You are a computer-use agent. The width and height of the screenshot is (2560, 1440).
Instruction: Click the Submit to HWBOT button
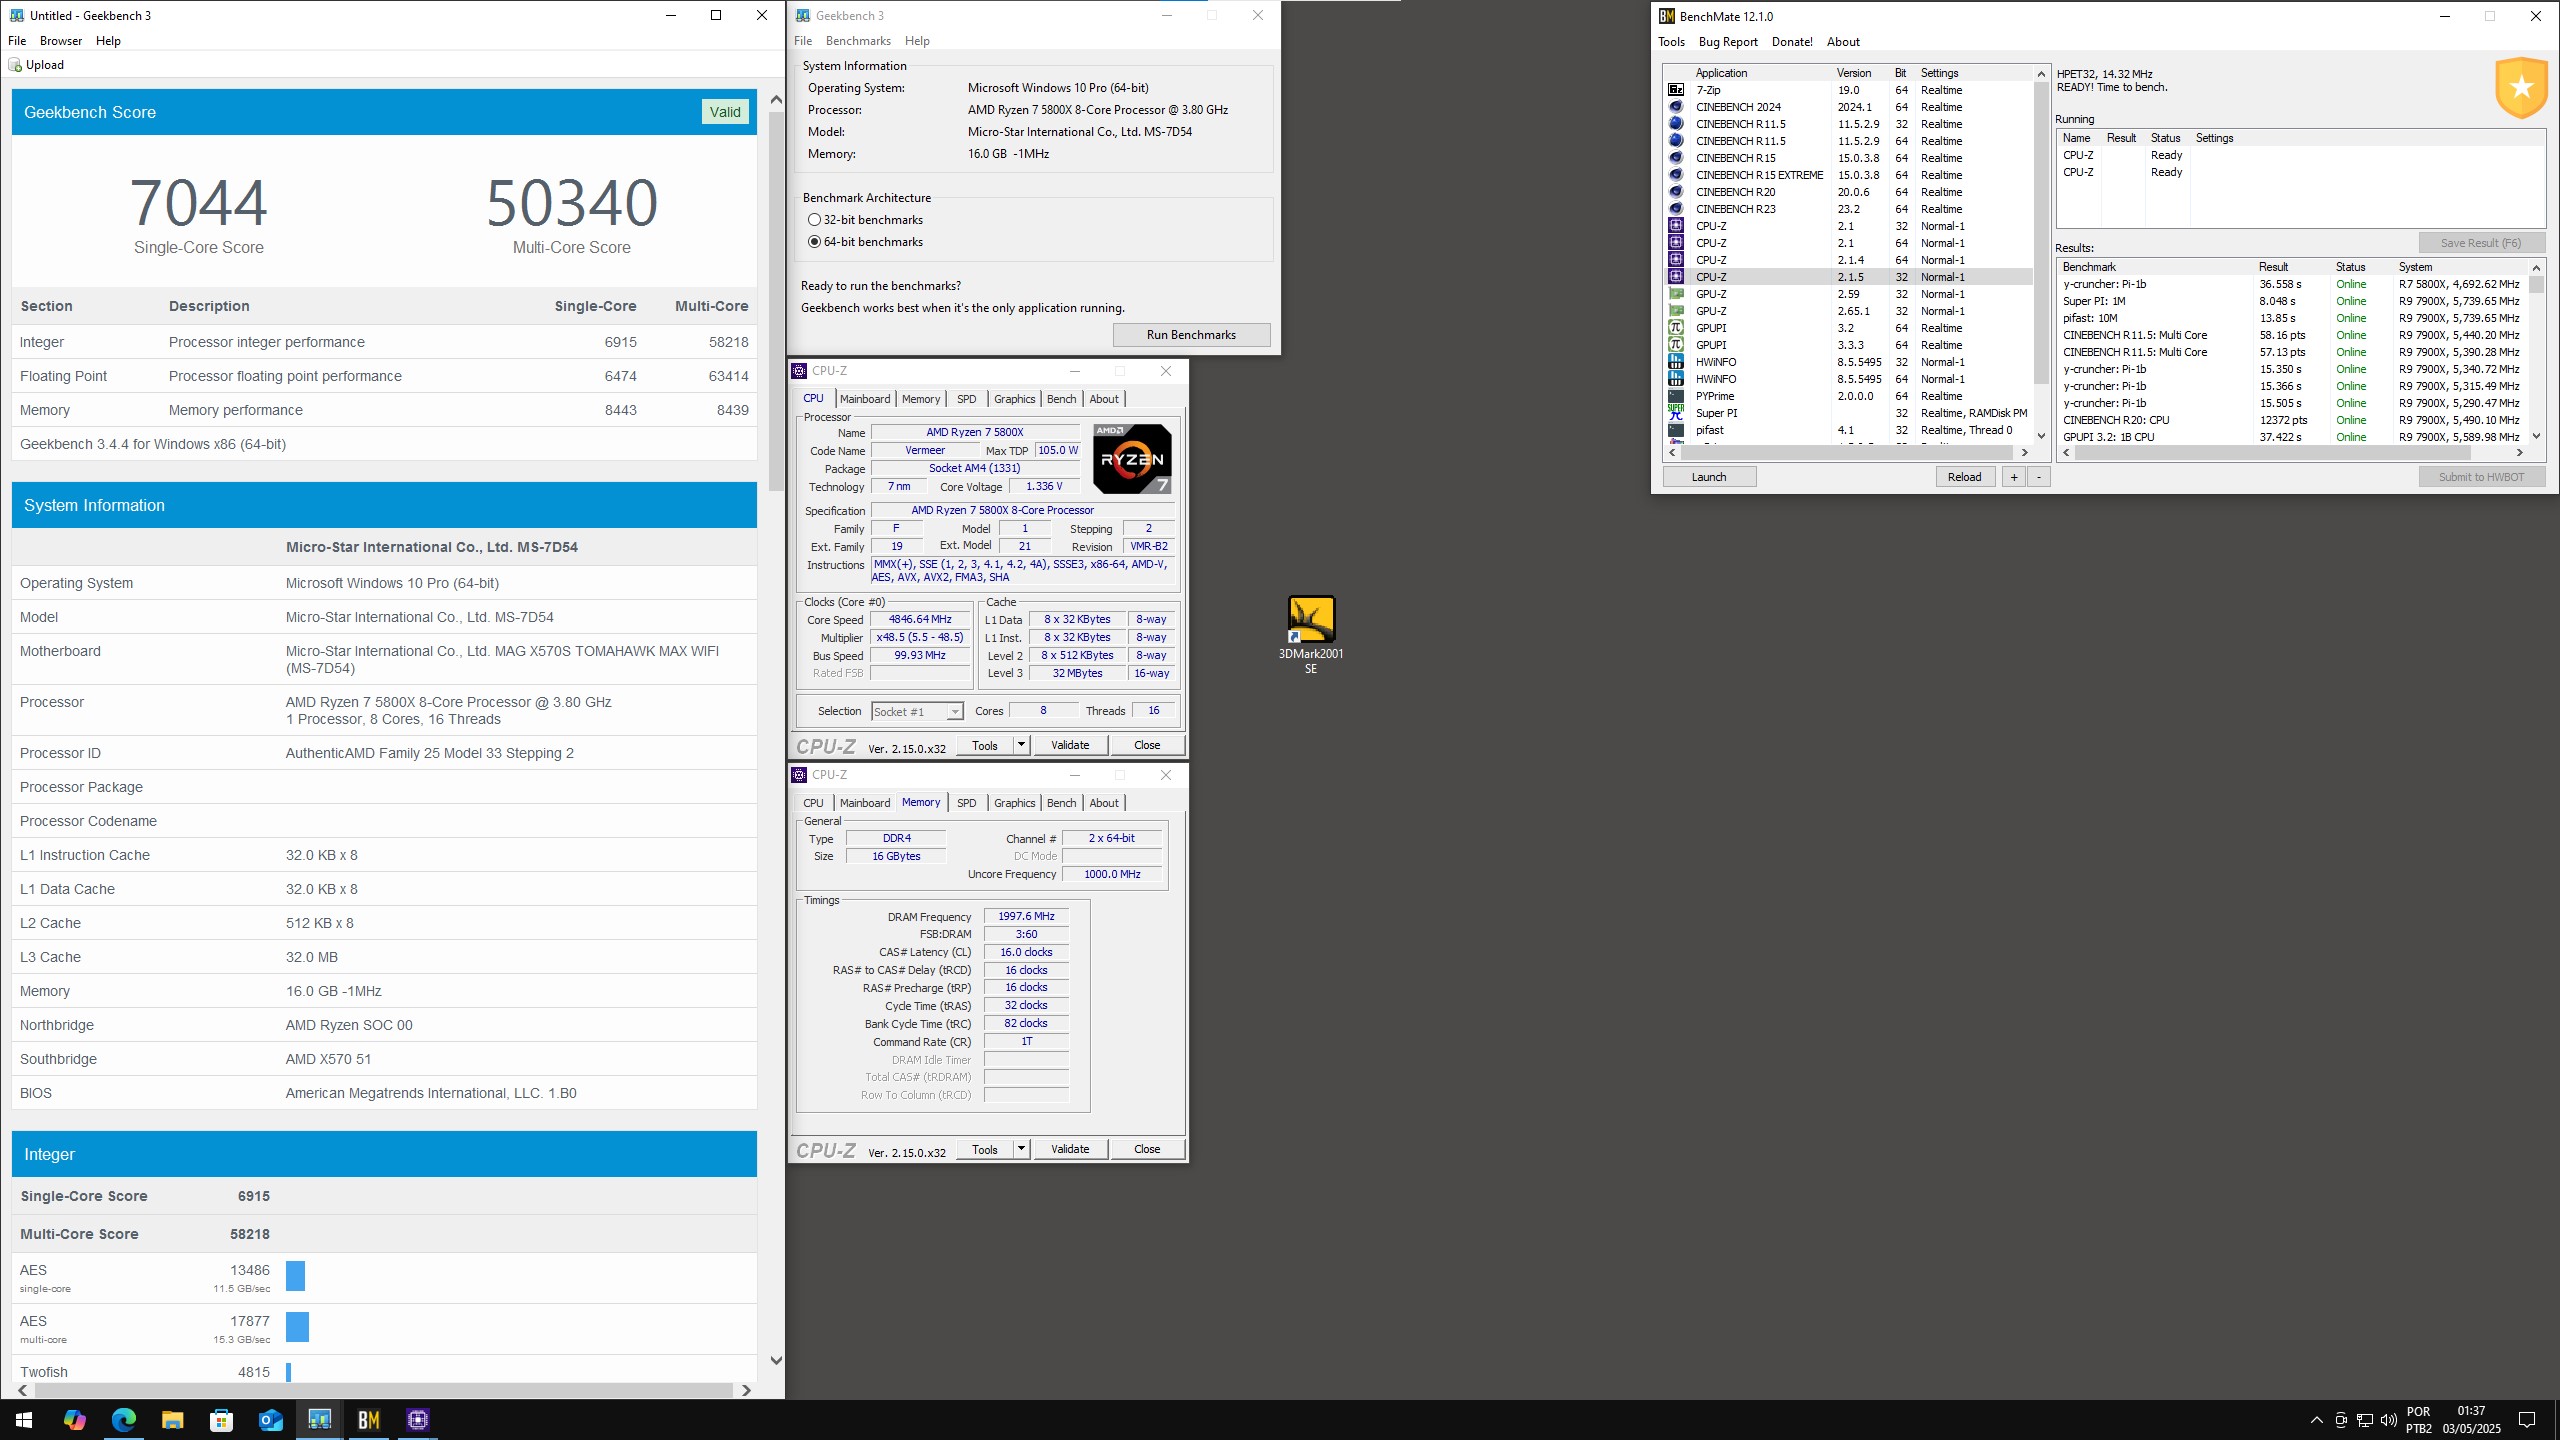point(2481,477)
